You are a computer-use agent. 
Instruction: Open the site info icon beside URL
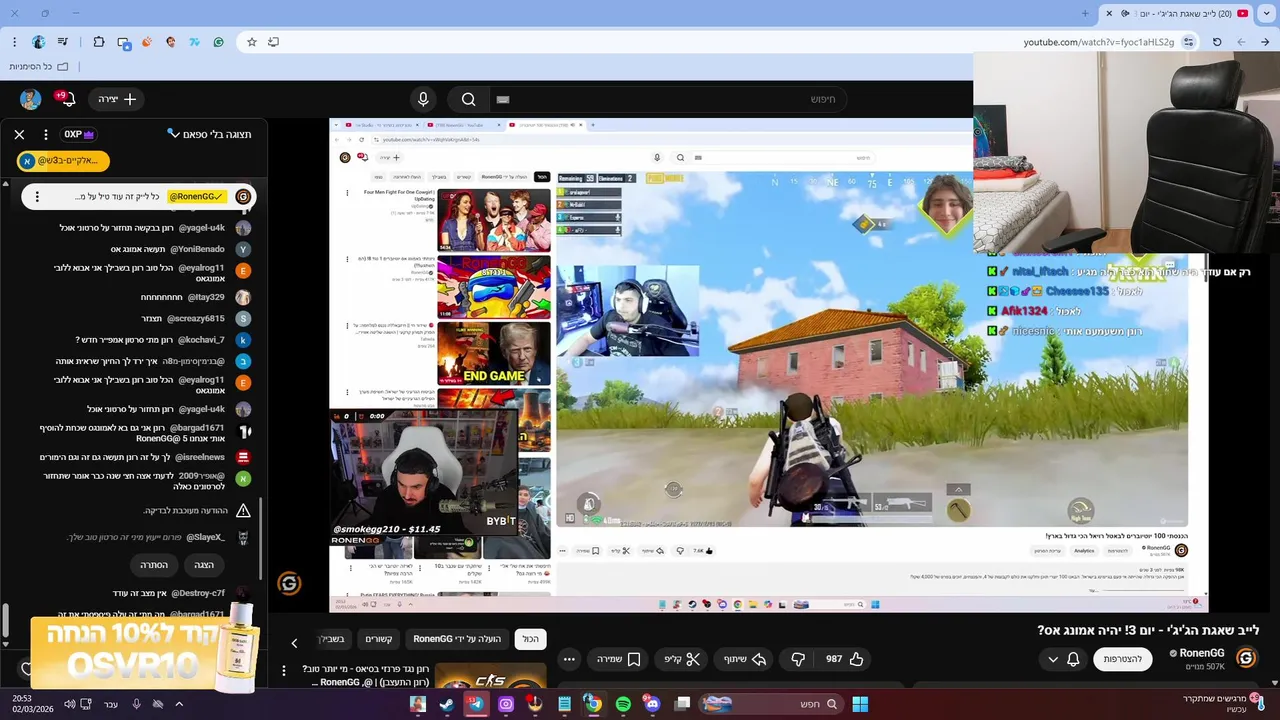[1188, 42]
